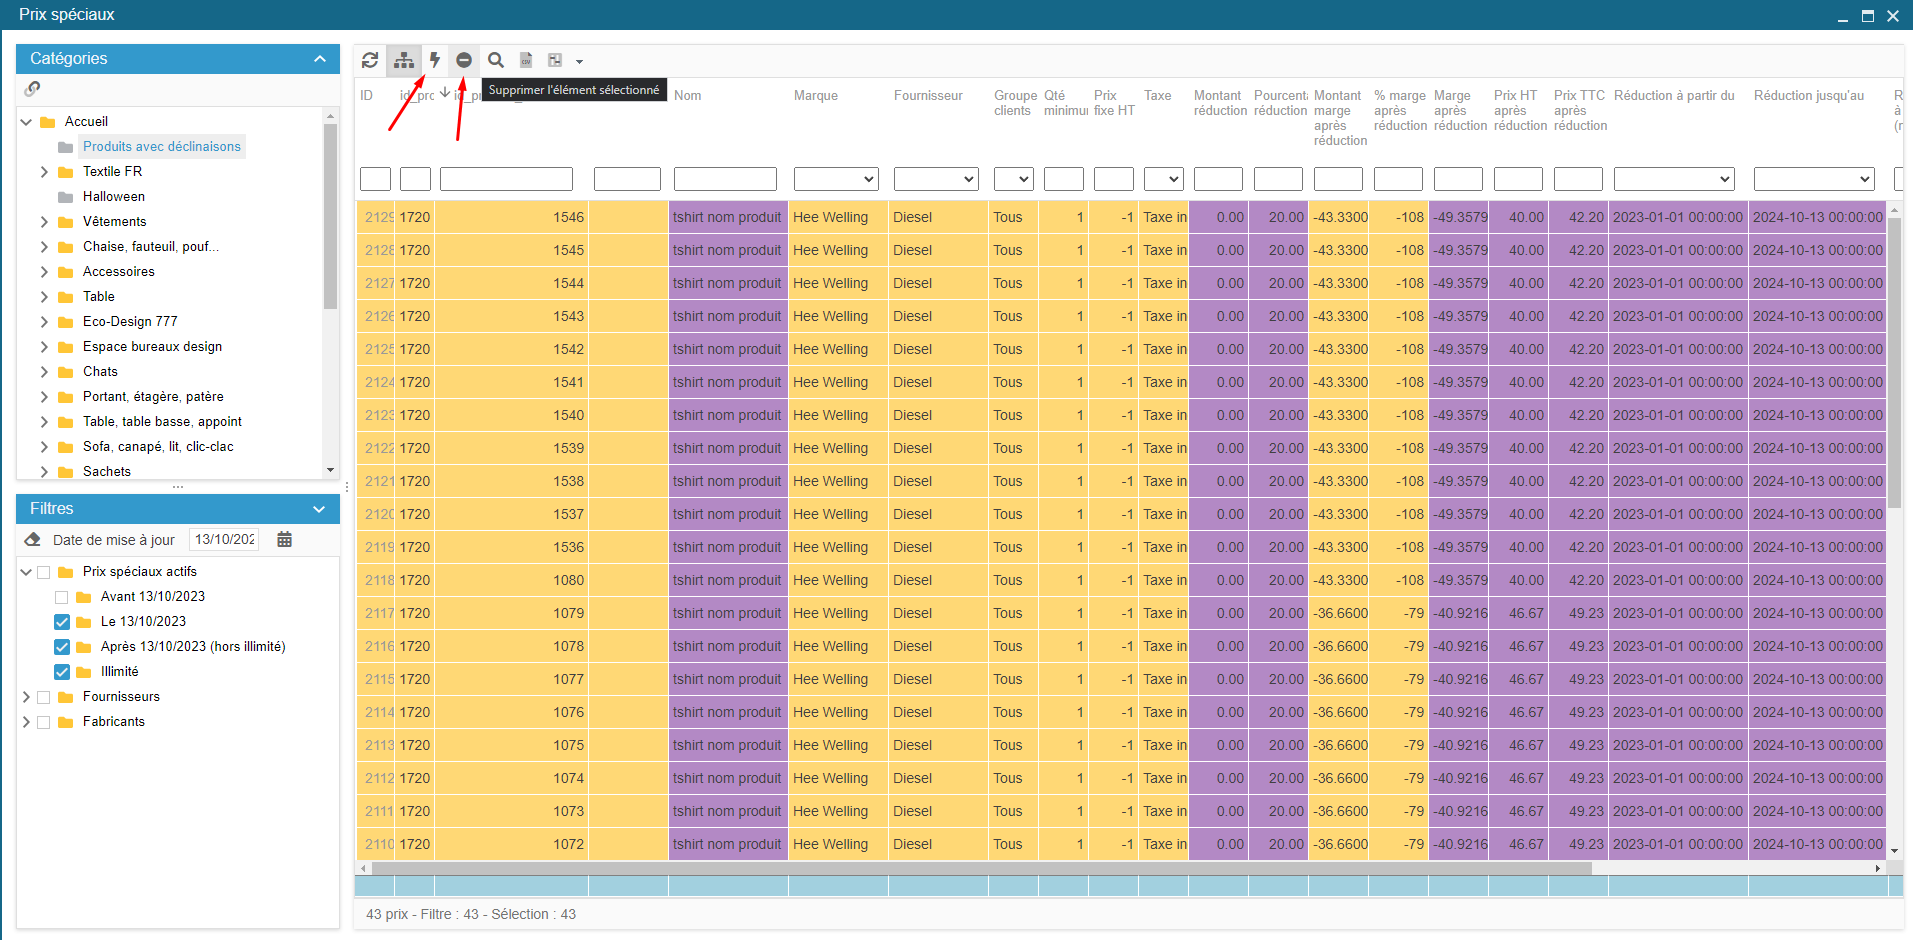Uncheck the Illimité filter checkbox
This screenshot has width=1913, height=940.
pos(62,672)
